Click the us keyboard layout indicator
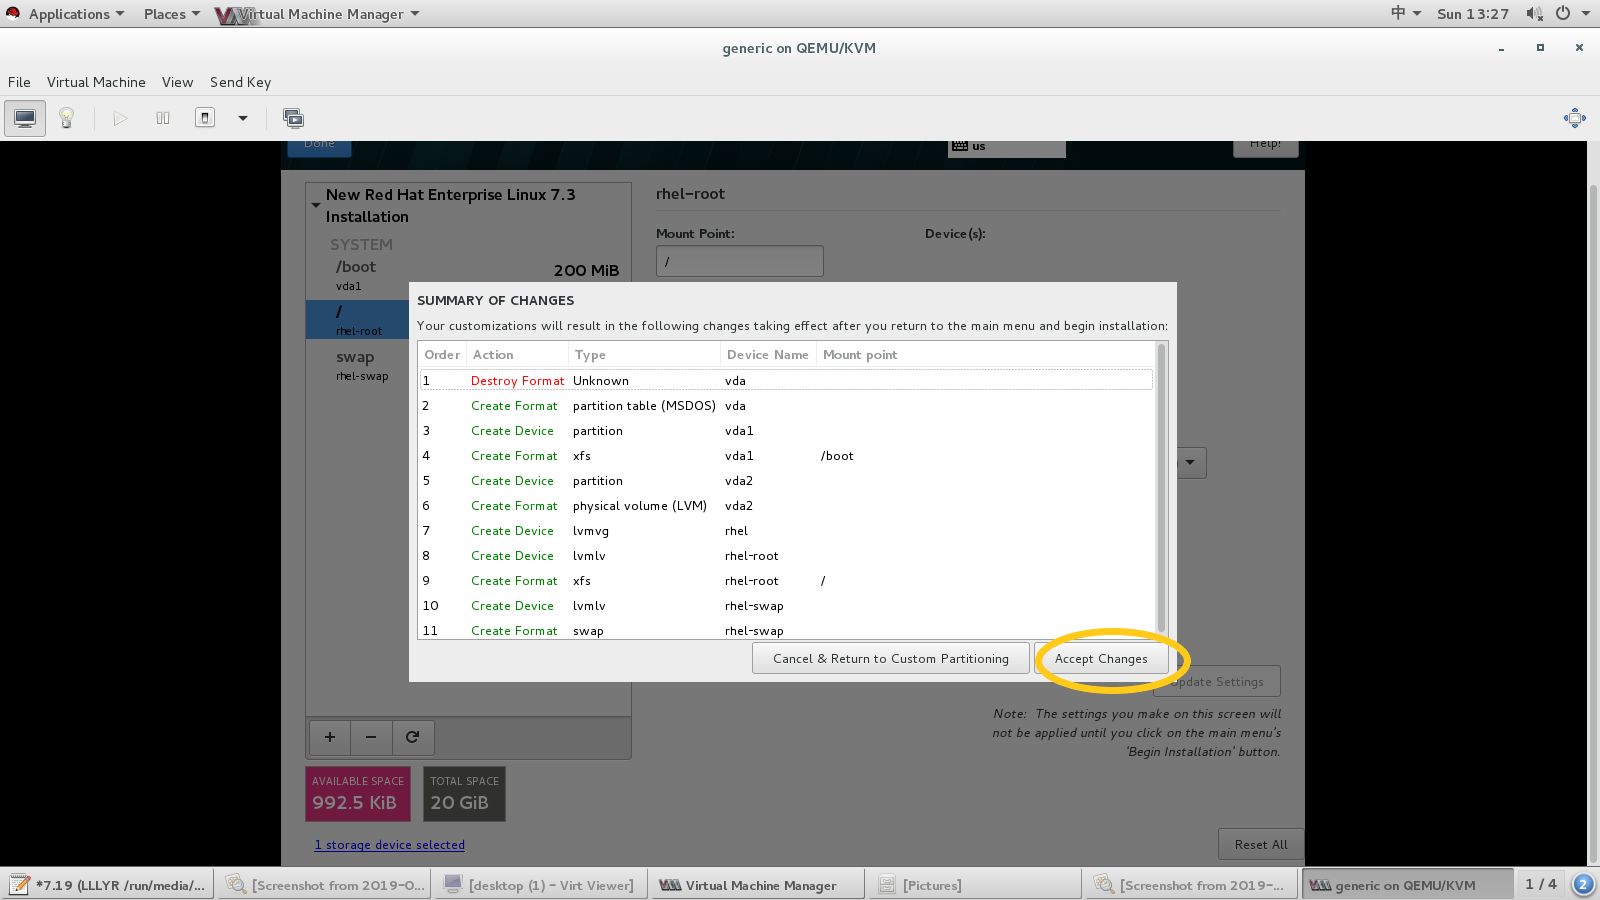The height and width of the screenshot is (900, 1600). click(x=1007, y=147)
